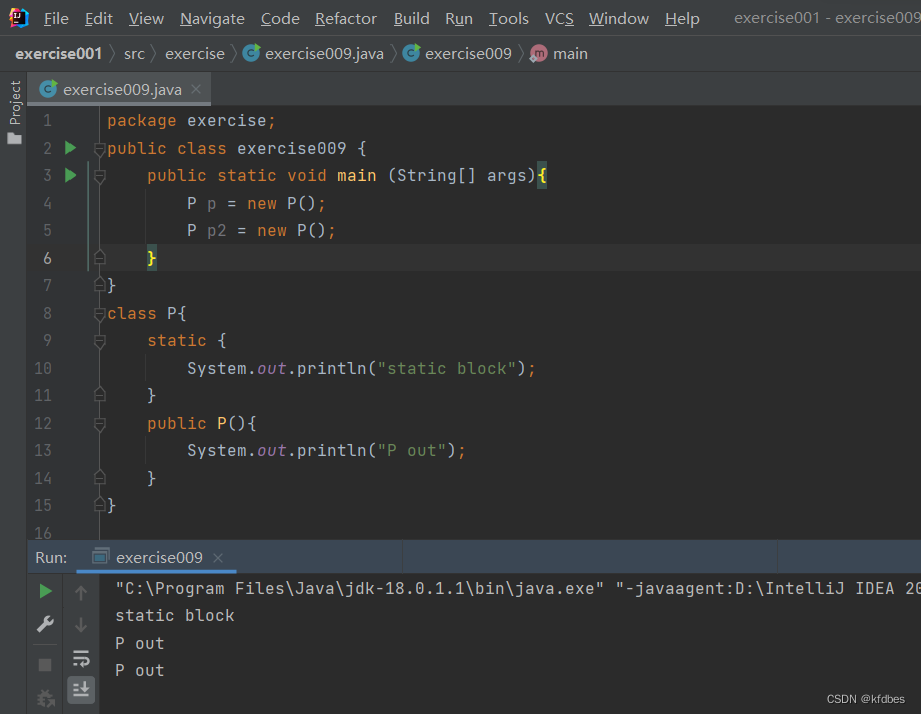Close the exercise009 run tab

[218, 558]
